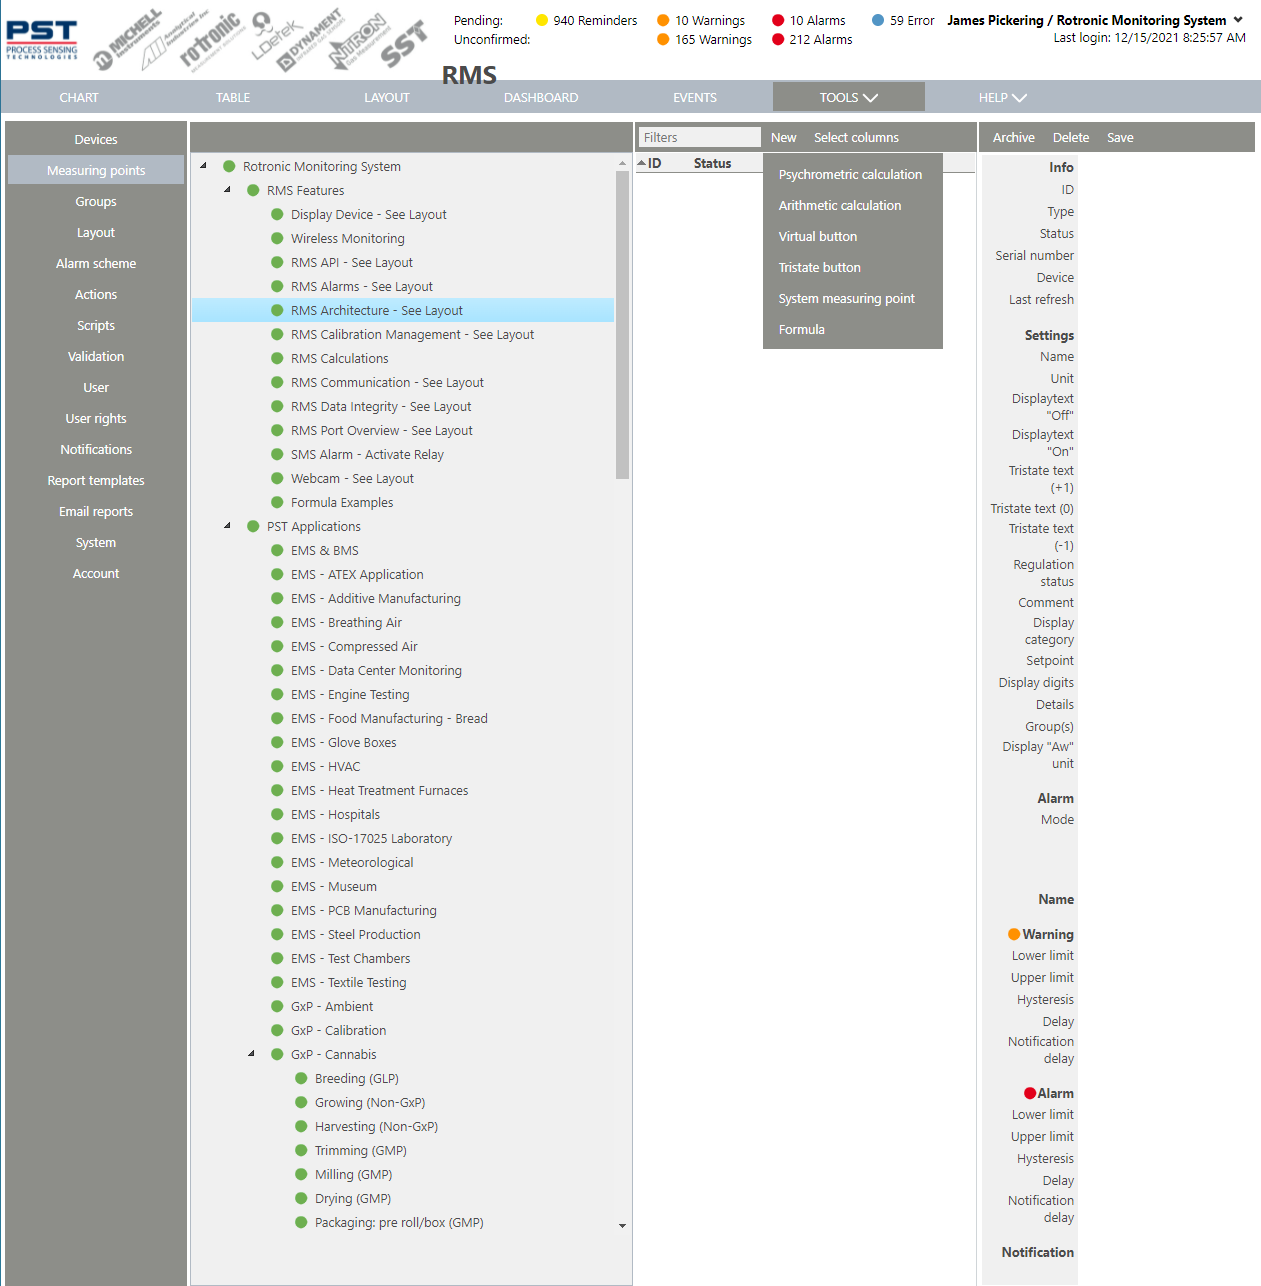
Task: Click the blue 59 Error indicator
Action: click(903, 20)
